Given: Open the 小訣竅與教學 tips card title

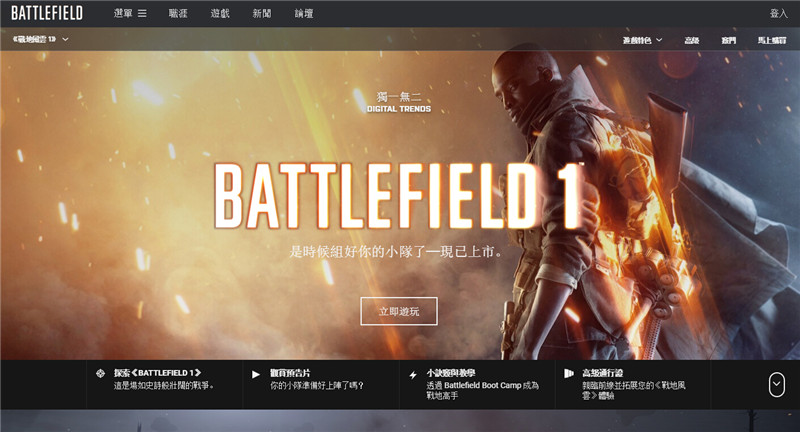Looking at the screenshot, I should pyautogui.click(x=451, y=373).
